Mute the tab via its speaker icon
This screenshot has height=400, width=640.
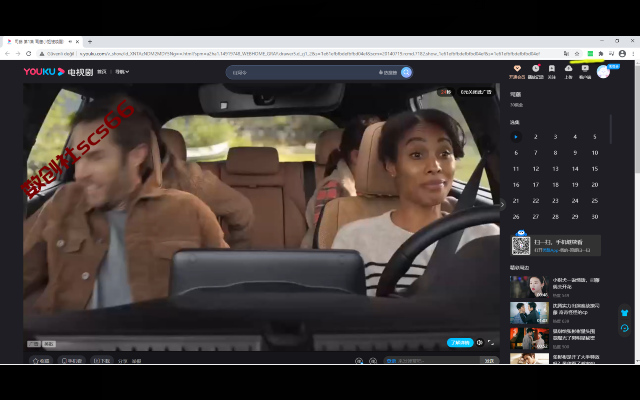[70, 42]
